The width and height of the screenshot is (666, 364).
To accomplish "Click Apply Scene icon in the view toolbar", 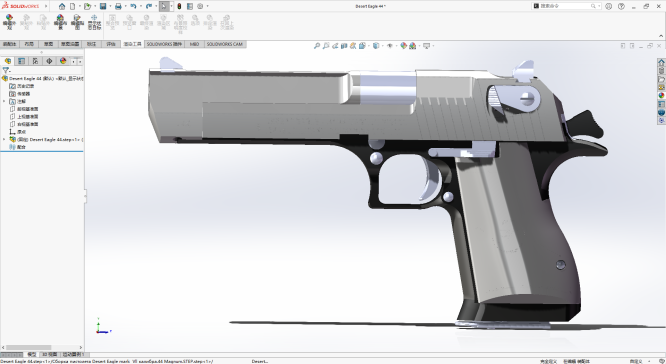I will (x=412, y=46).
